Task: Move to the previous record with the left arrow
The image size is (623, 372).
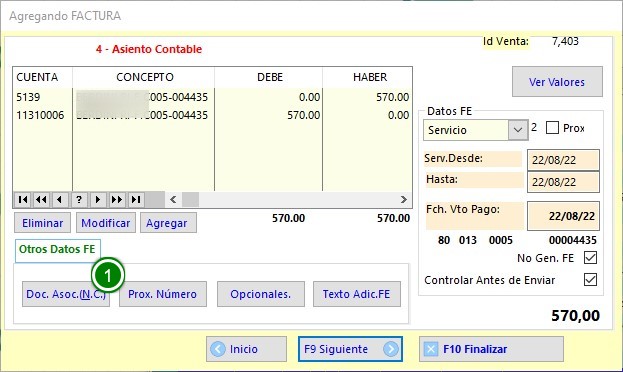Action: click(x=60, y=199)
